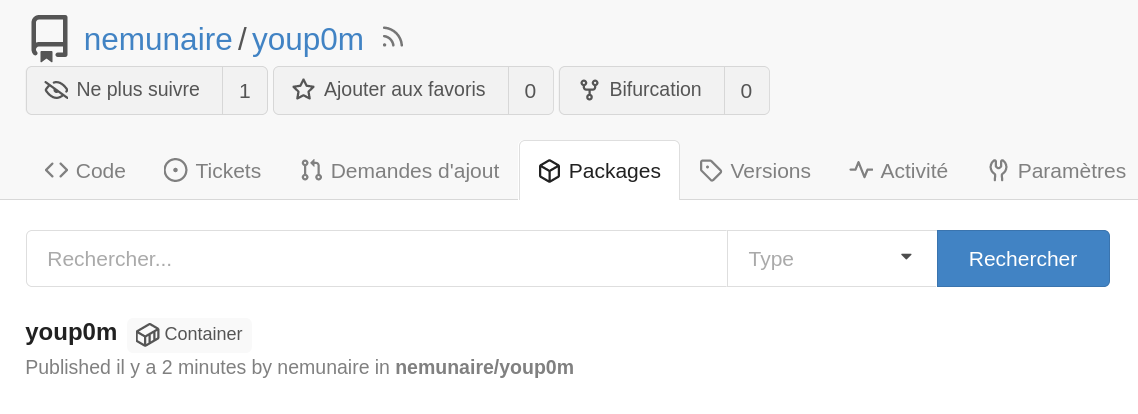Click the star icon for favorites
Viewport: 1138px width, 414px height.
303,90
